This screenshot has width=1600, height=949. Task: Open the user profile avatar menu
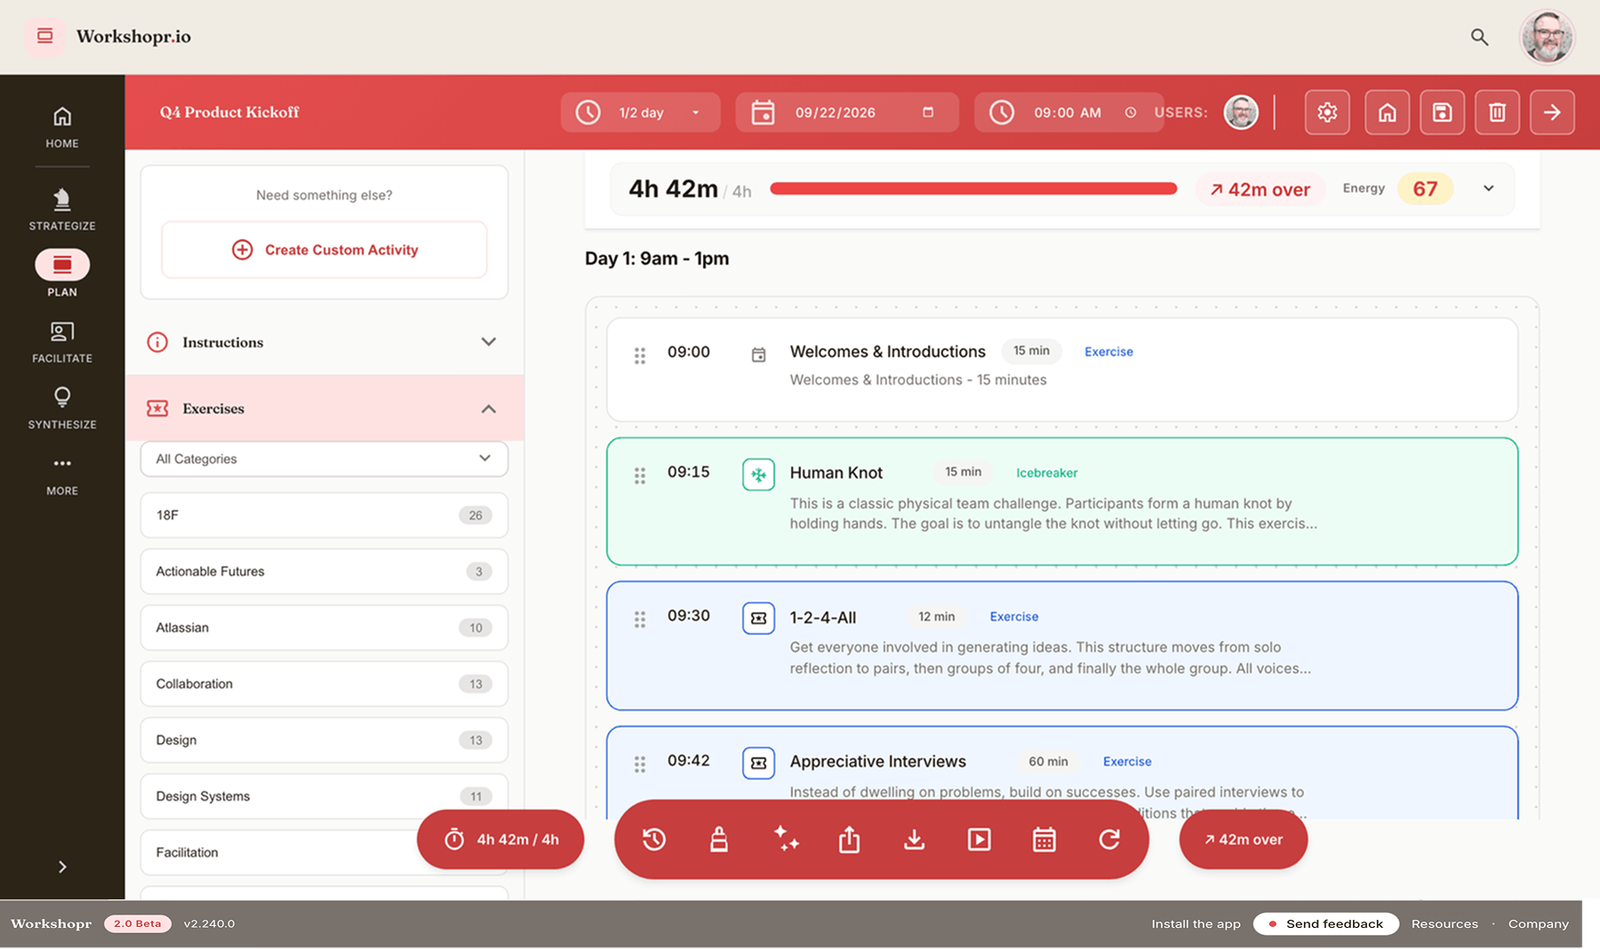tap(1547, 37)
